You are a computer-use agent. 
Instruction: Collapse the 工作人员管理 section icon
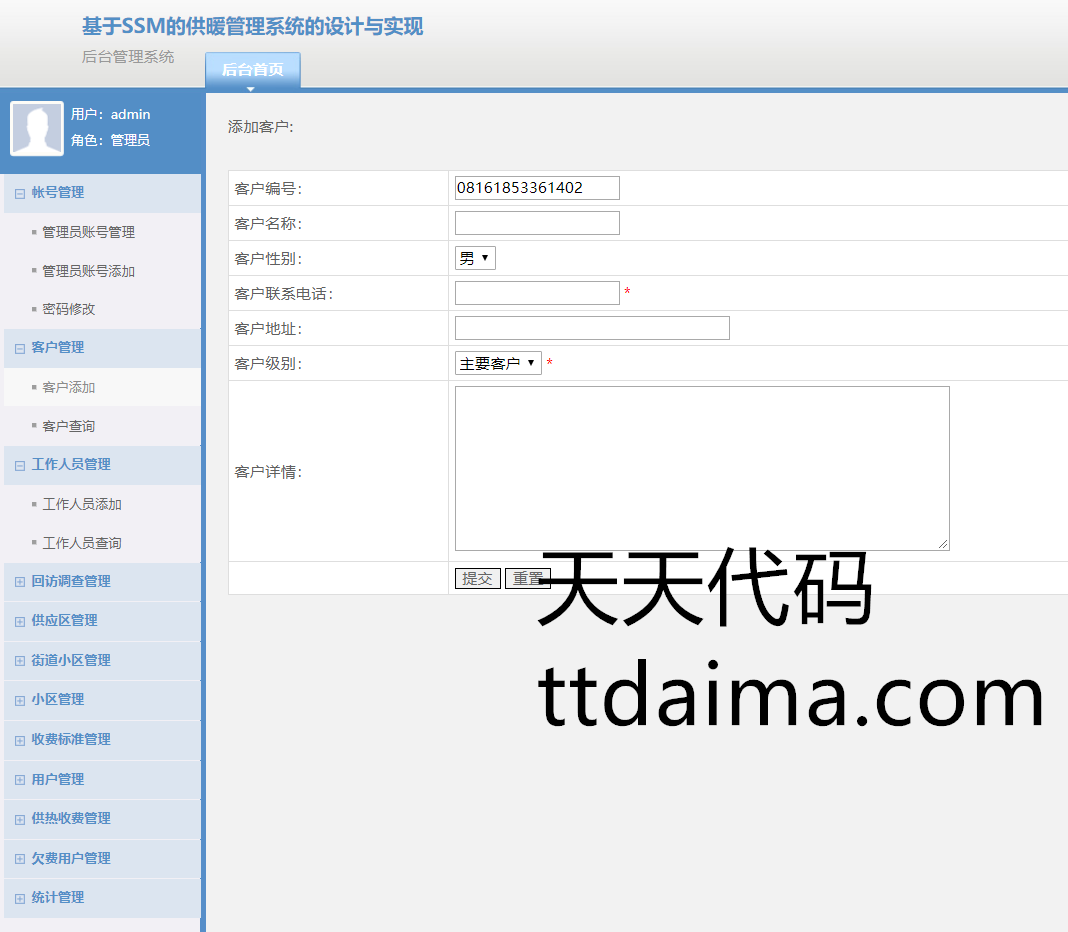click(20, 465)
